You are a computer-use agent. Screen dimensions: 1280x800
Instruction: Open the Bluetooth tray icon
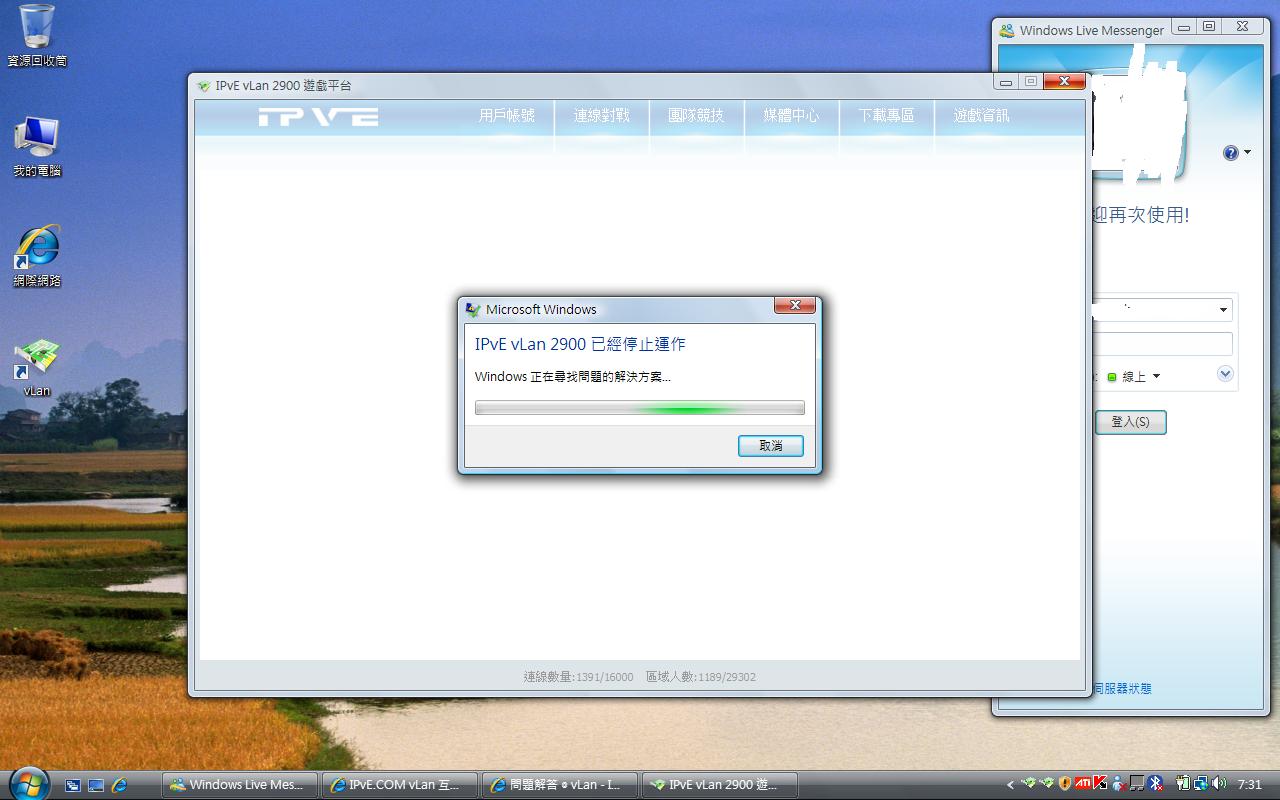(1155, 784)
